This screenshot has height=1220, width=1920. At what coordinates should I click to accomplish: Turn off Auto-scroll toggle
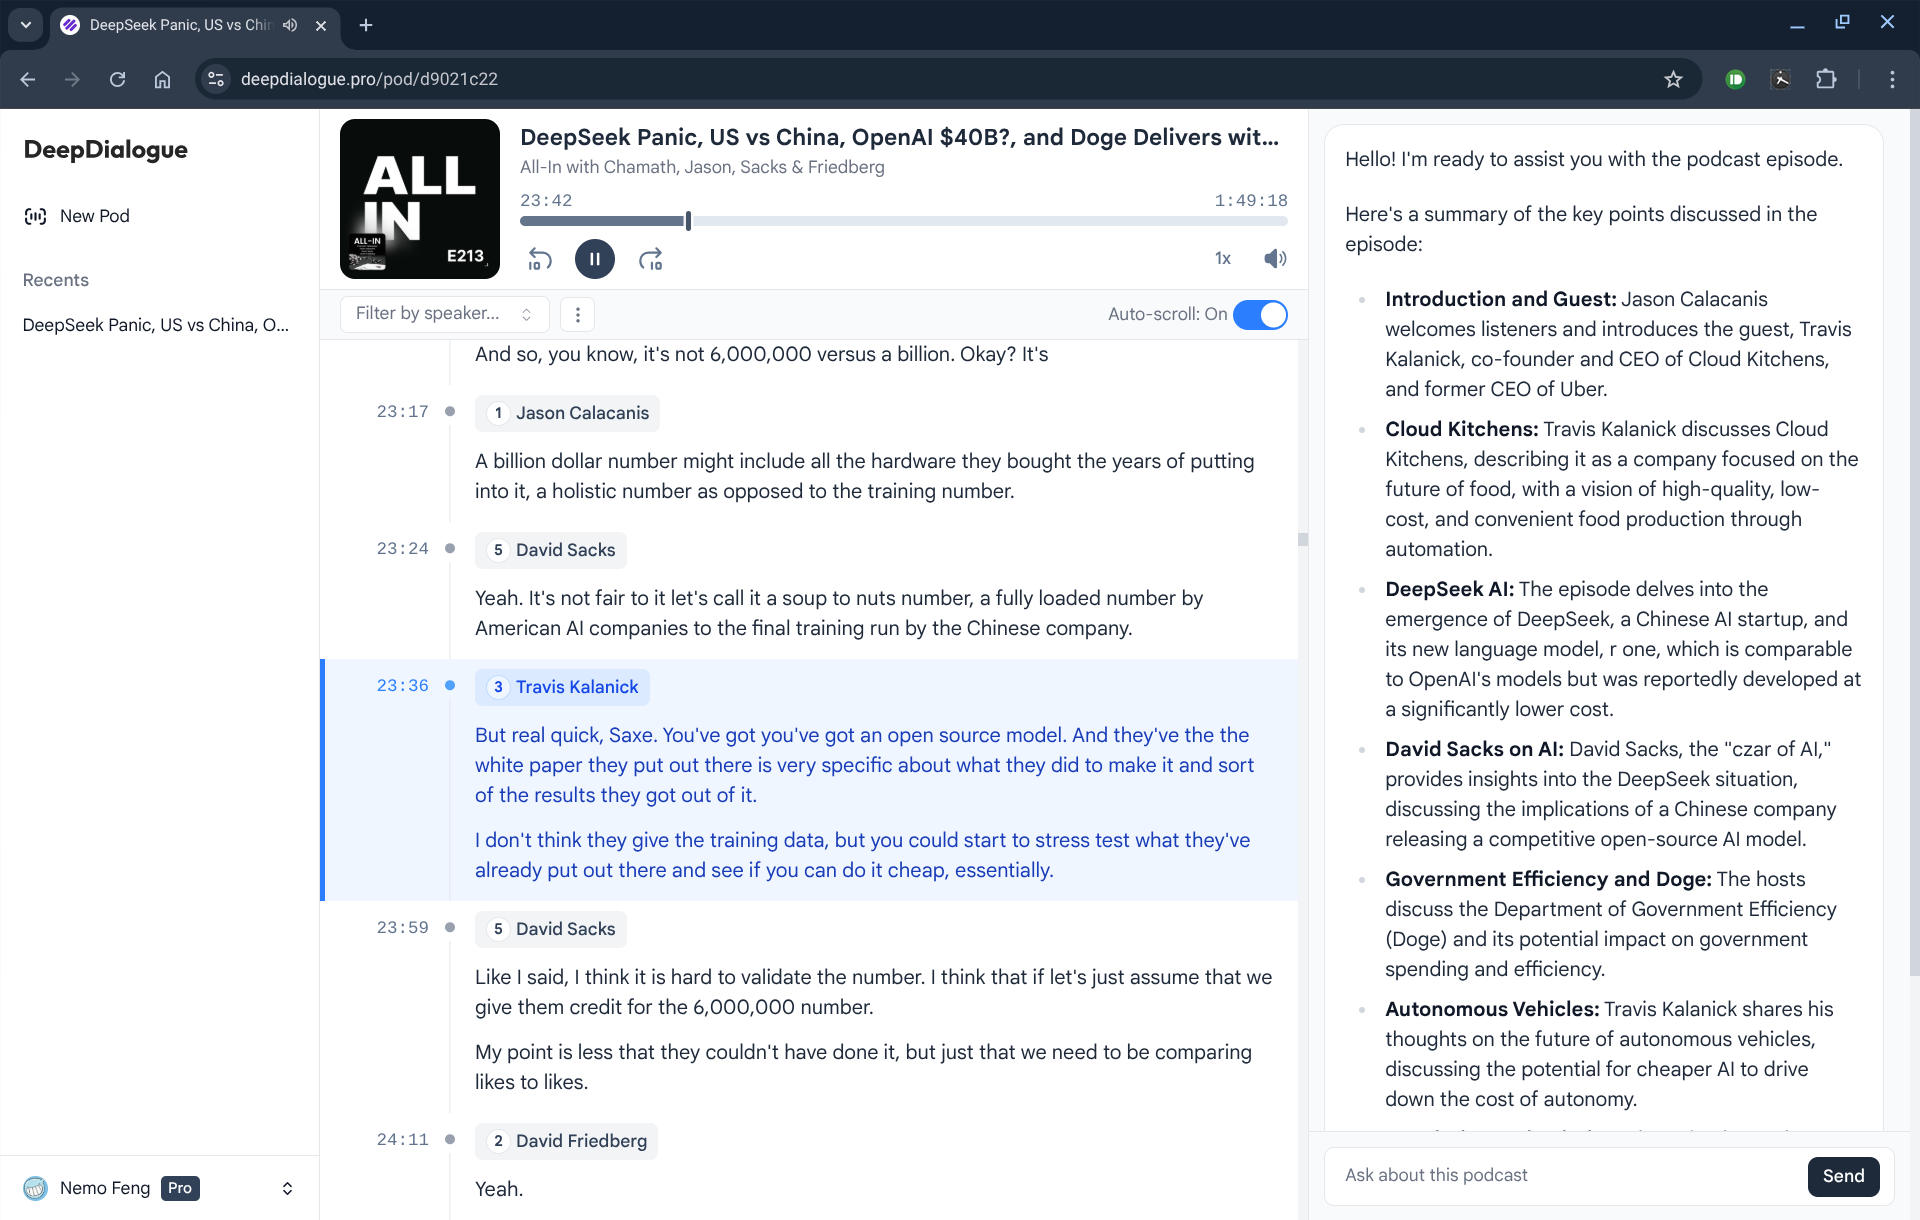(1259, 314)
